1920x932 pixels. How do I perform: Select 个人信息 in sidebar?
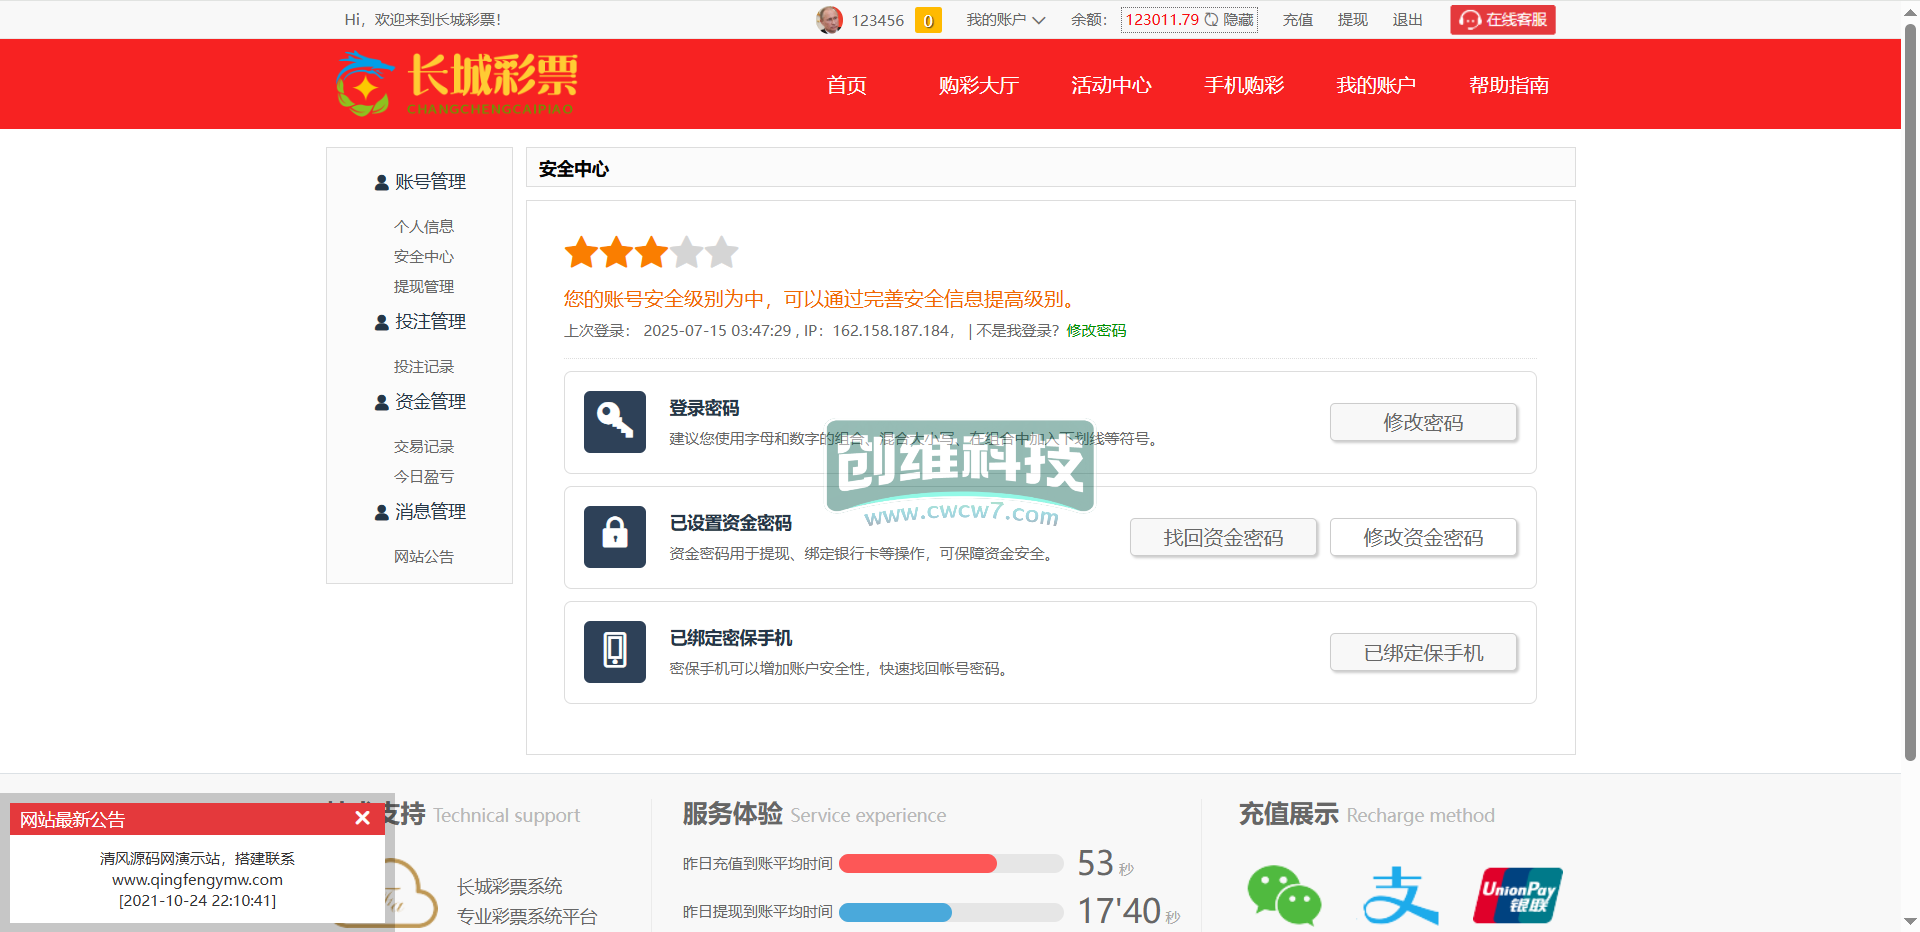click(424, 227)
